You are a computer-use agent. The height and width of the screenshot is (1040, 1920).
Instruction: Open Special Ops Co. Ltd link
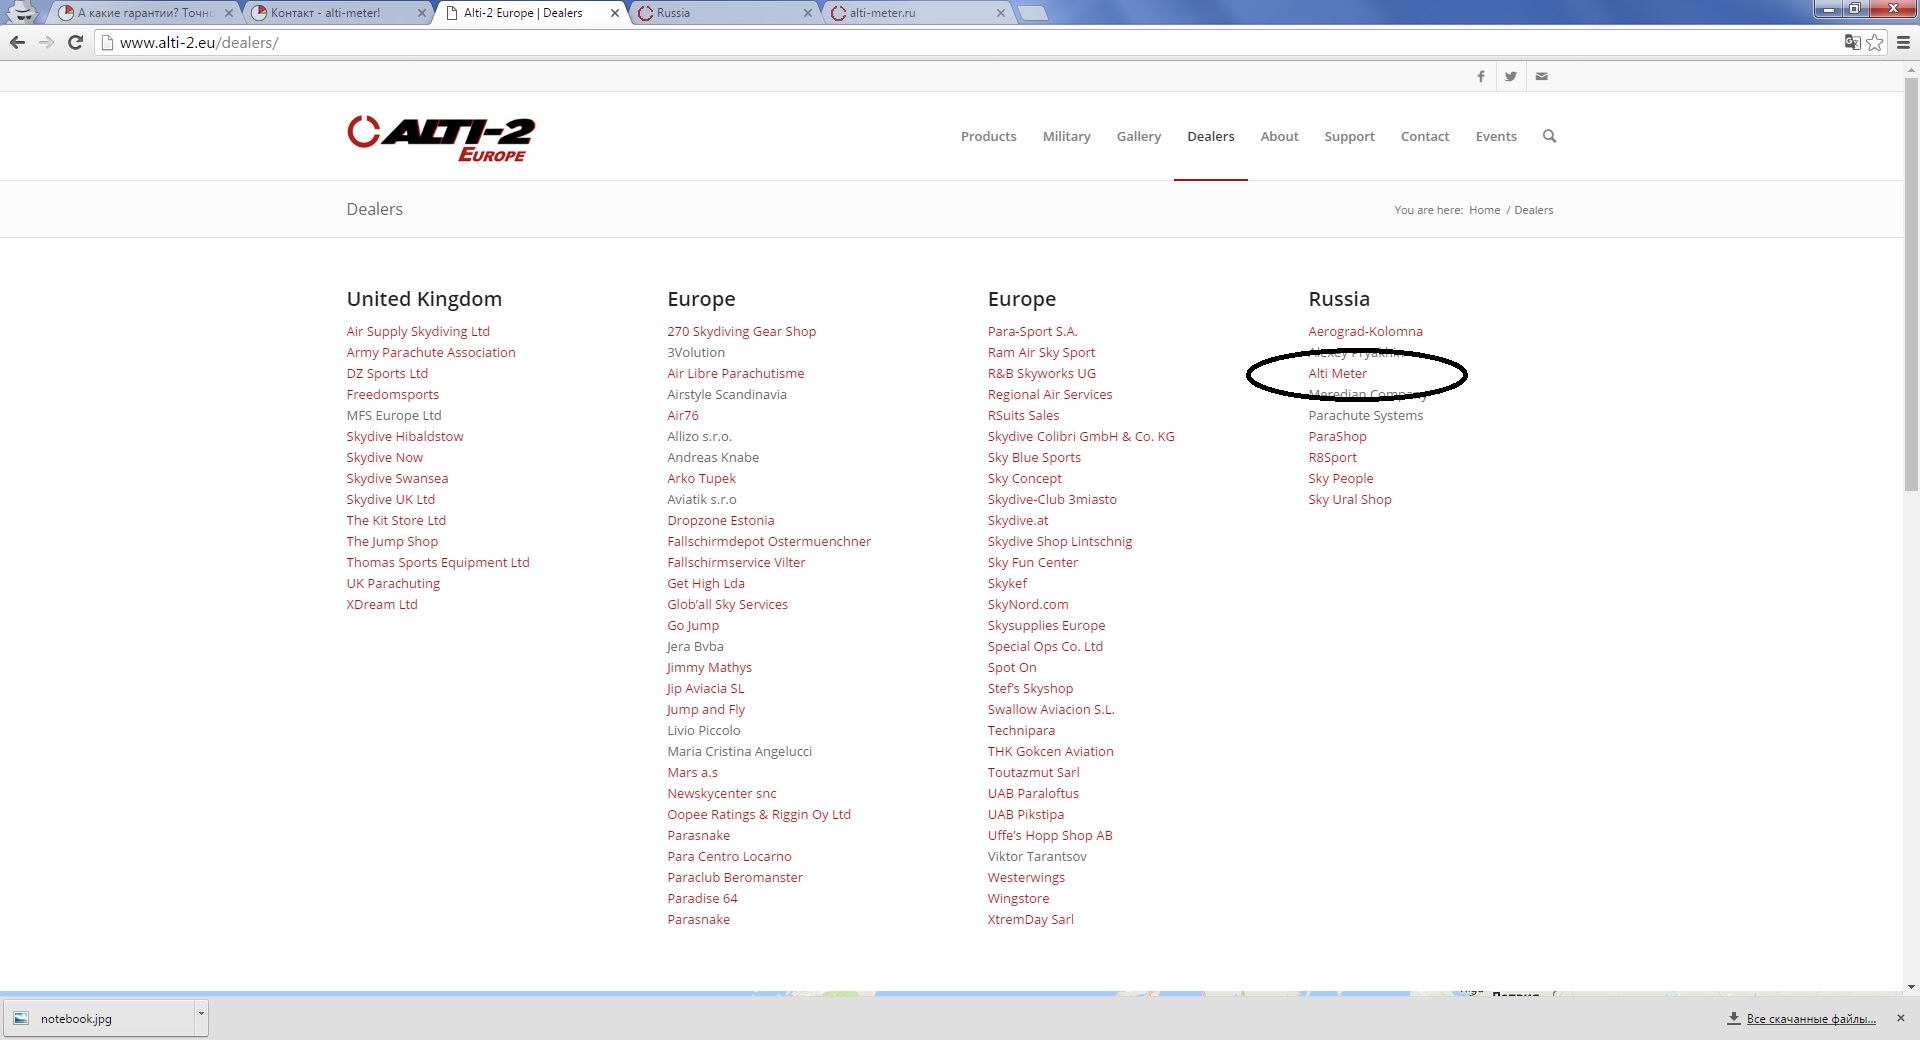click(1045, 646)
